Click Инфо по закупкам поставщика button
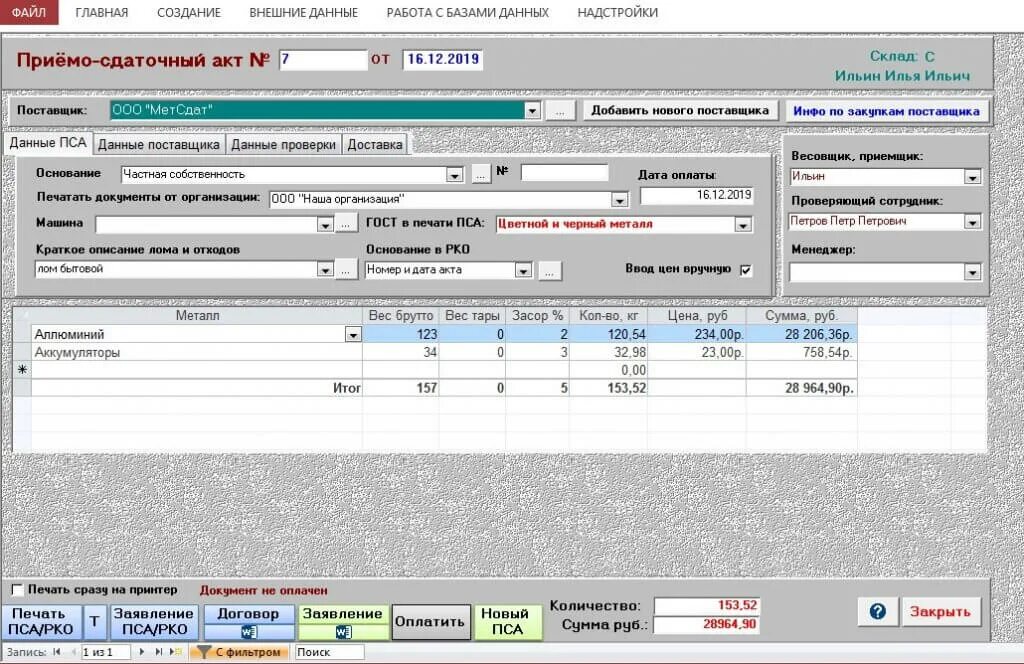 click(886, 111)
